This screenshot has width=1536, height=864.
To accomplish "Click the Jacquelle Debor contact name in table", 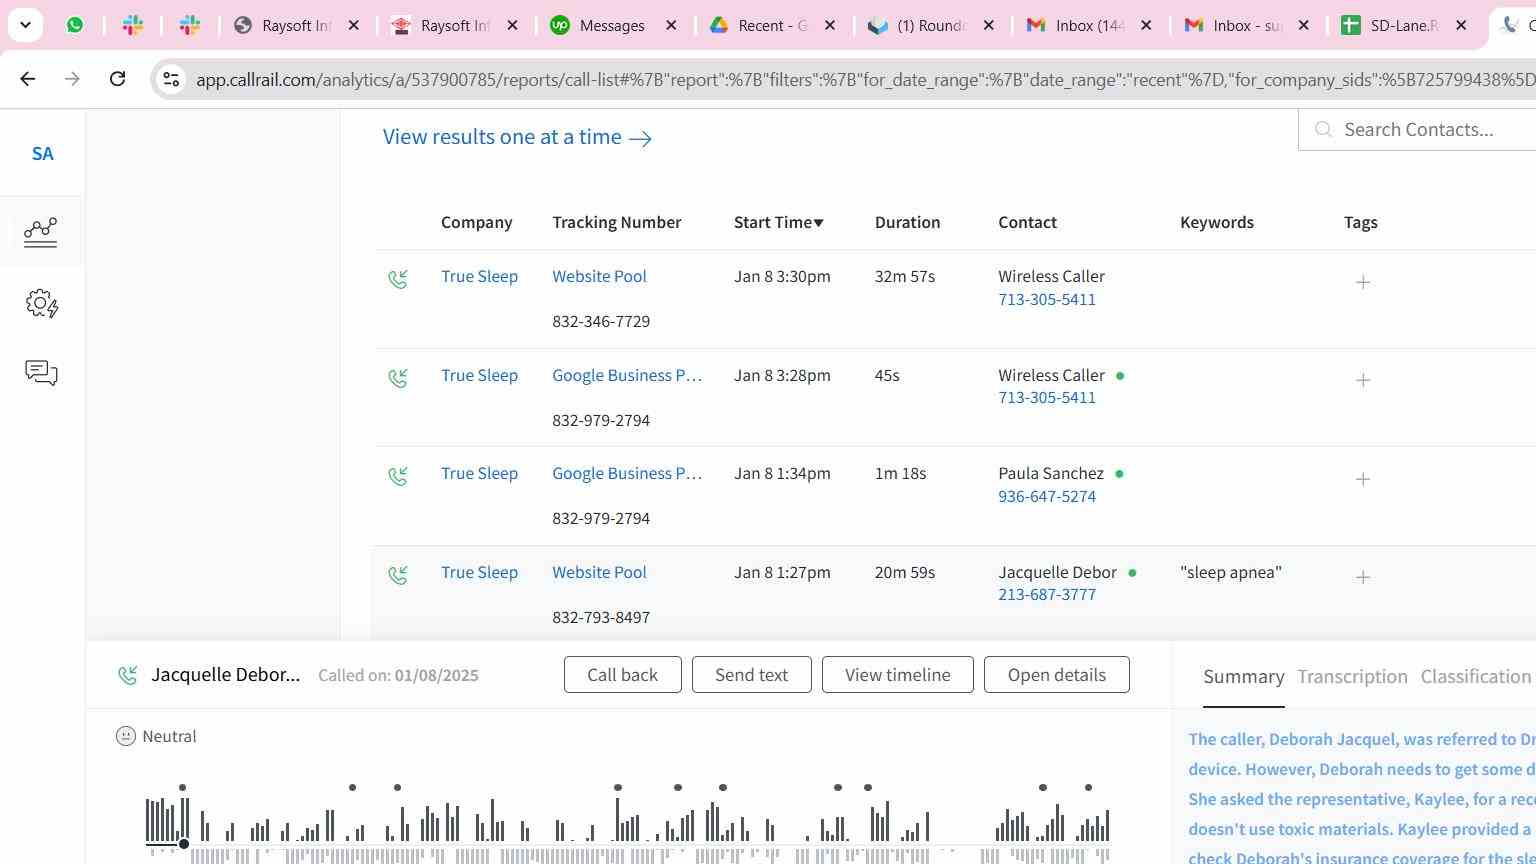I will pyautogui.click(x=1057, y=572).
